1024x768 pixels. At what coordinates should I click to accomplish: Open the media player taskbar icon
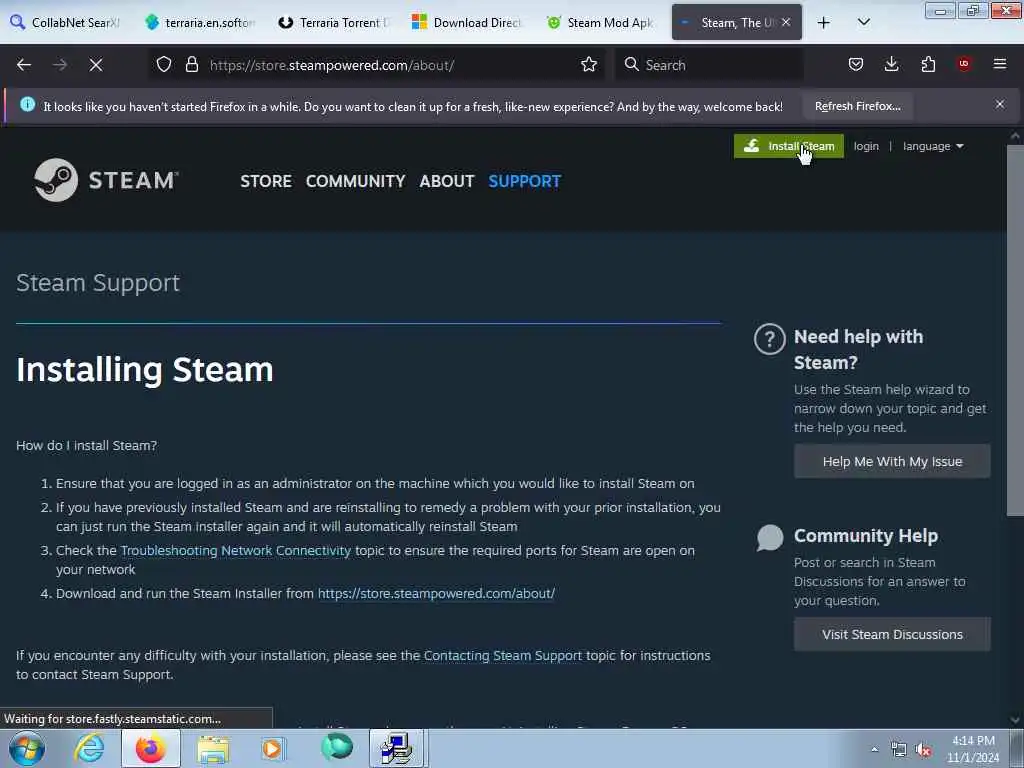point(273,748)
